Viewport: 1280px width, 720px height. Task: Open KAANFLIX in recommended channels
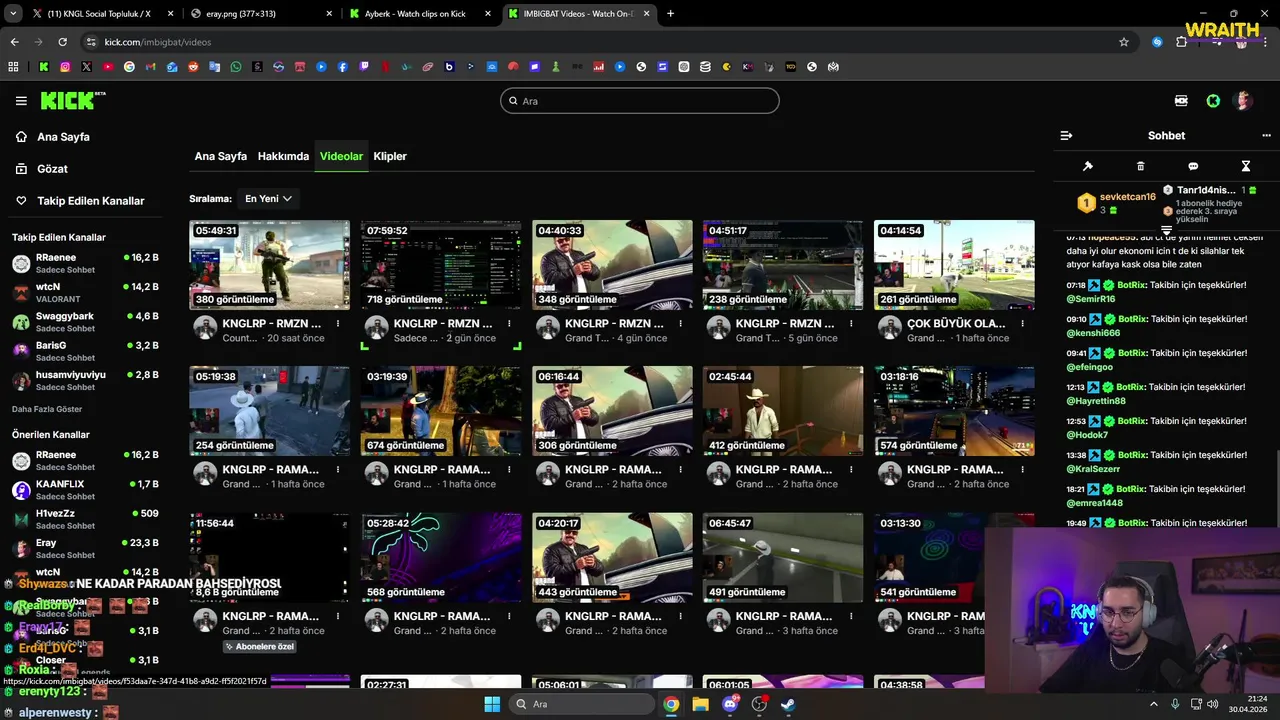(85, 490)
